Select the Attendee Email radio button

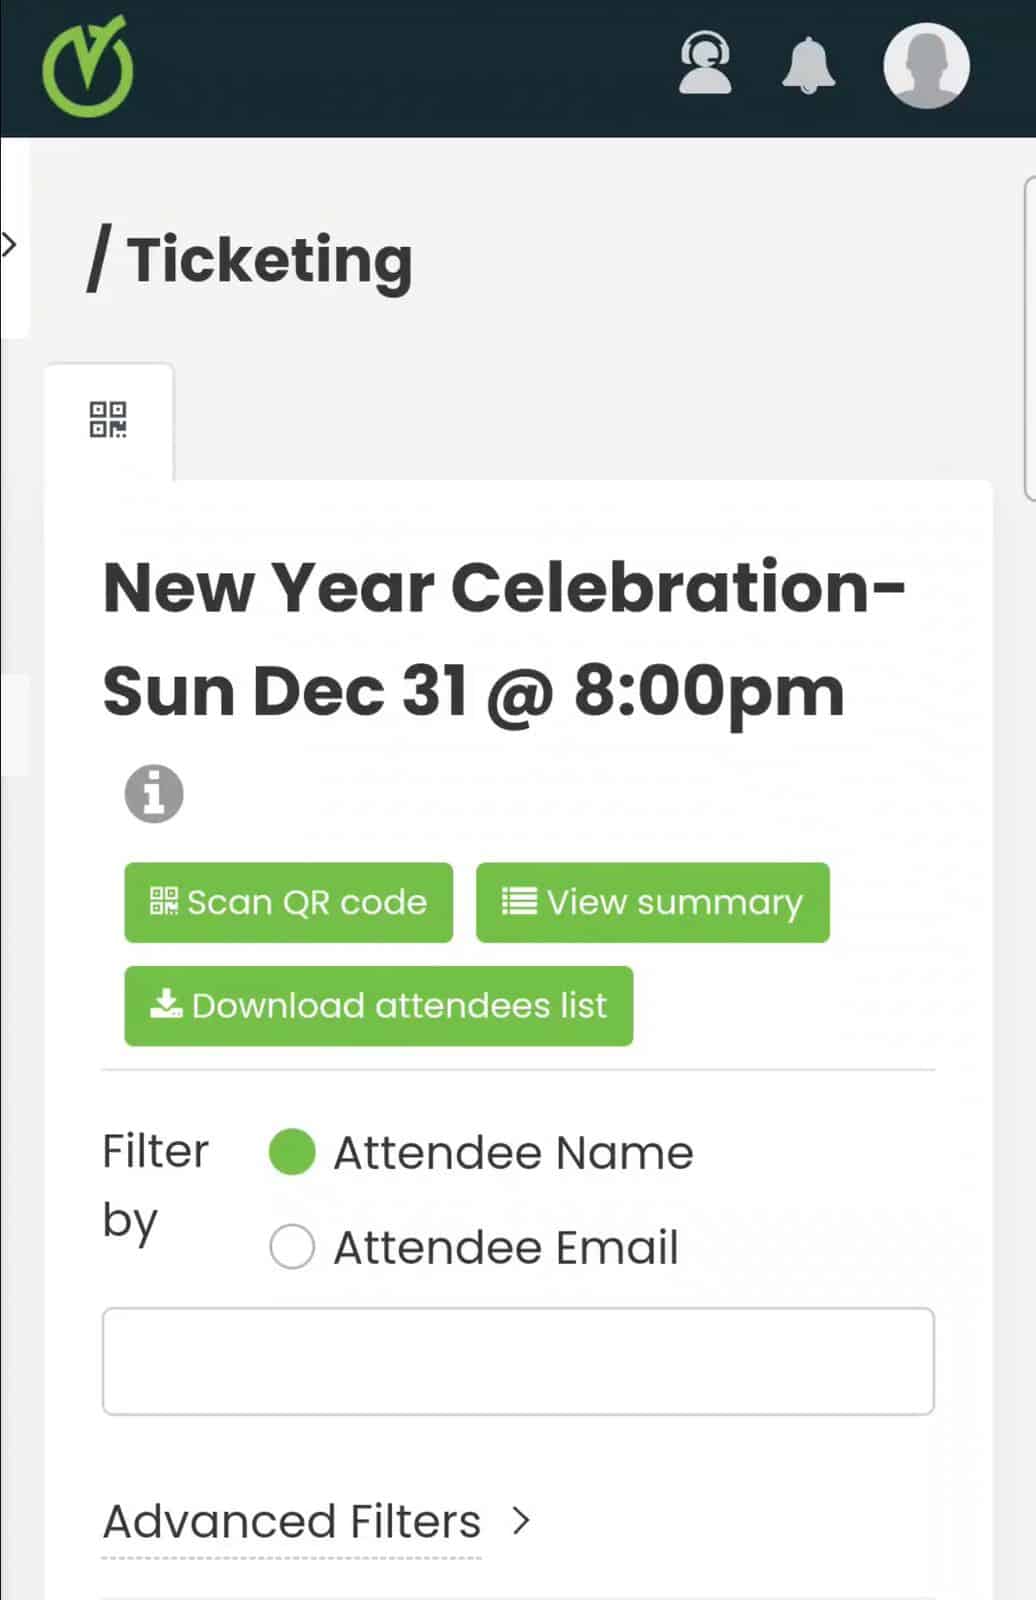(x=292, y=1247)
